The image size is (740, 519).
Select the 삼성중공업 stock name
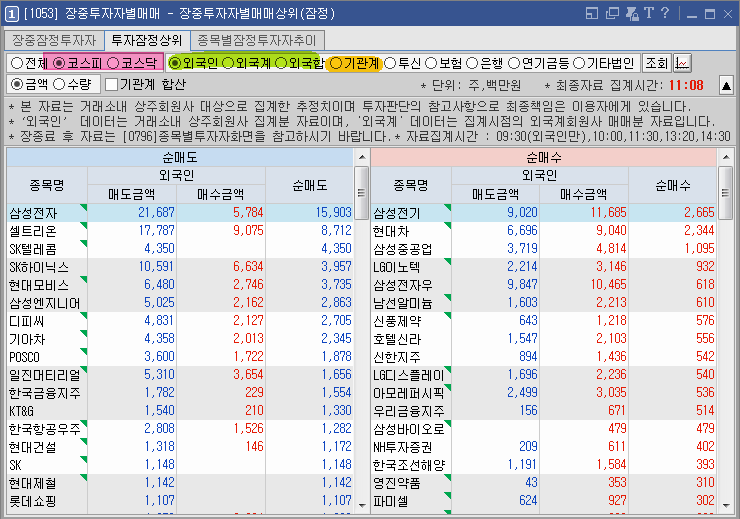pos(403,249)
